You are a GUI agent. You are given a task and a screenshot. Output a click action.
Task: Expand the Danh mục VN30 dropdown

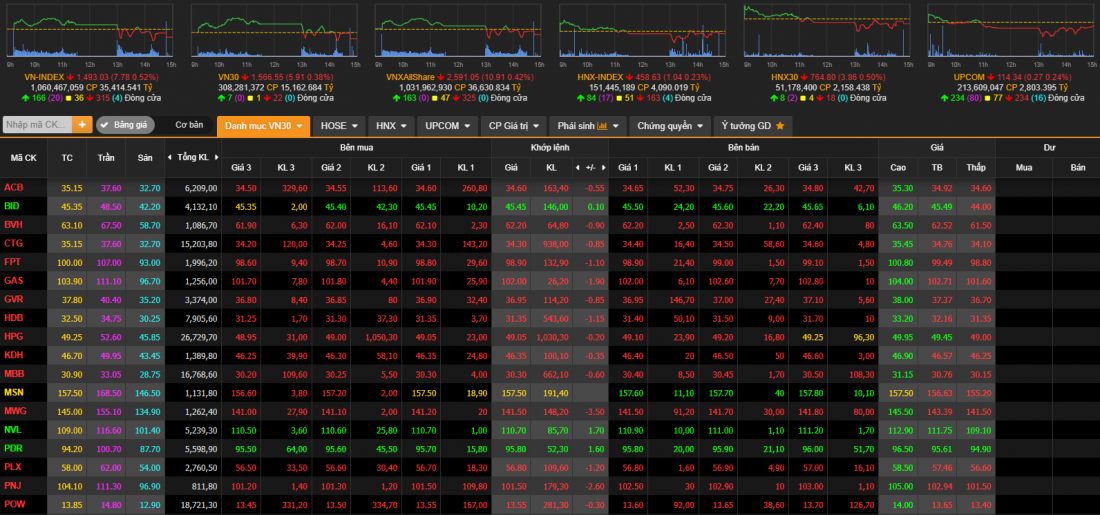263,126
